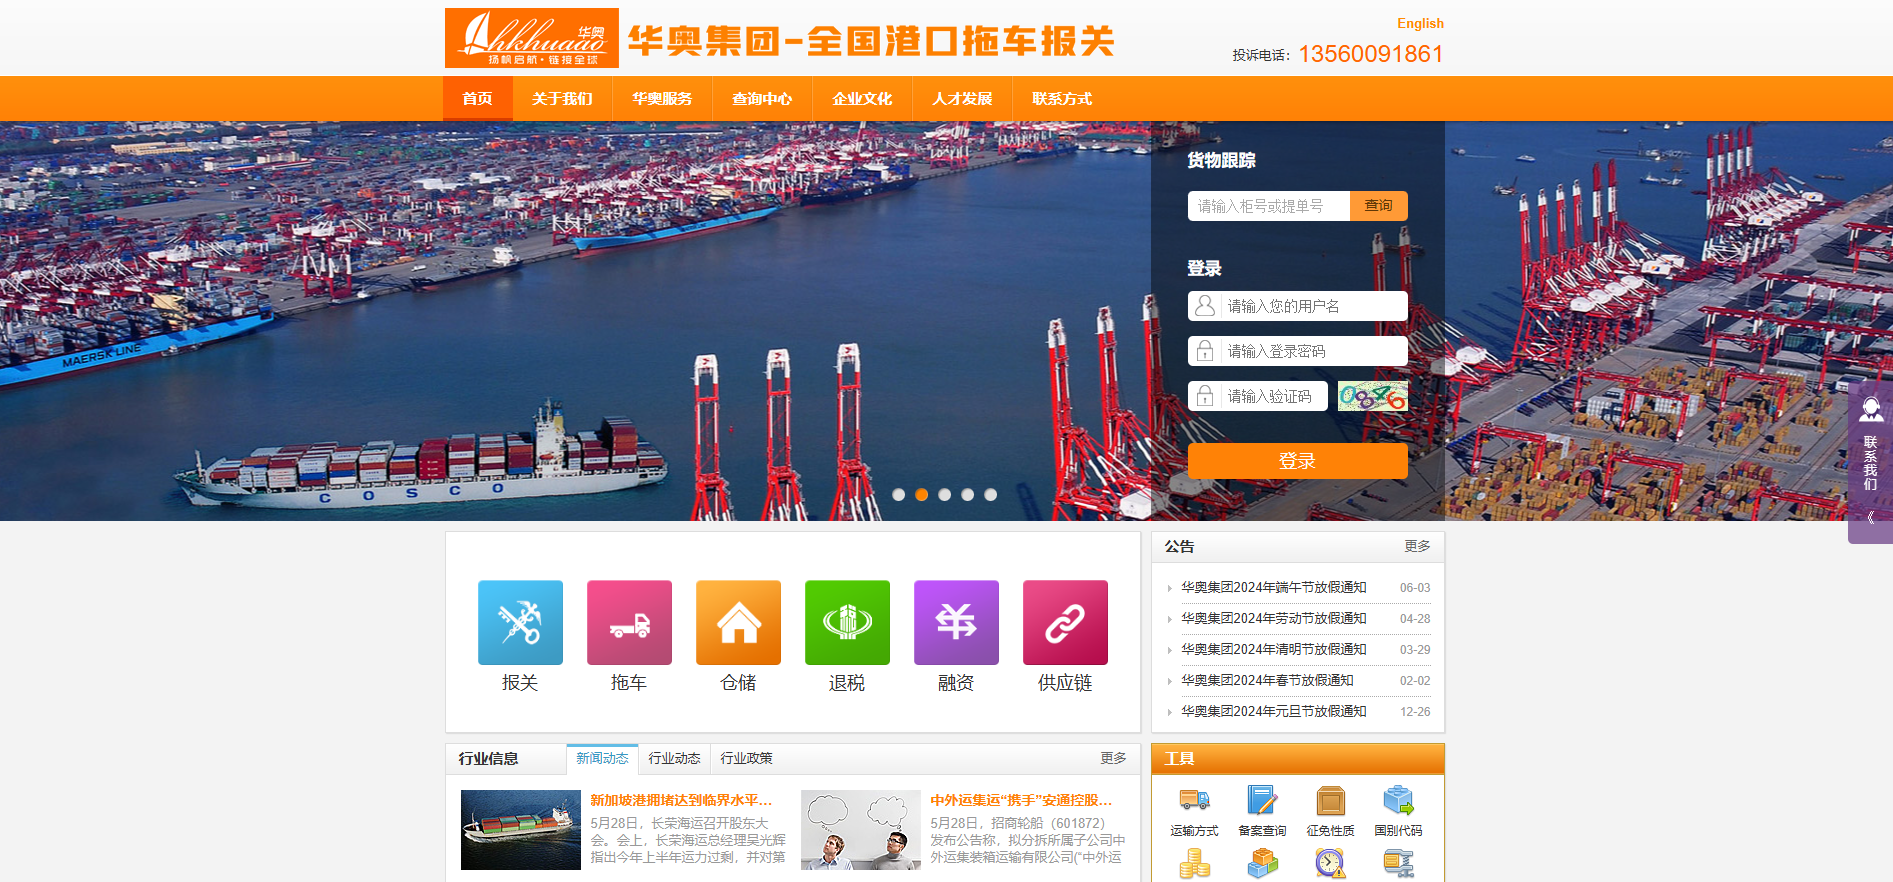Open the 融资 financing service icon

(x=956, y=622)
